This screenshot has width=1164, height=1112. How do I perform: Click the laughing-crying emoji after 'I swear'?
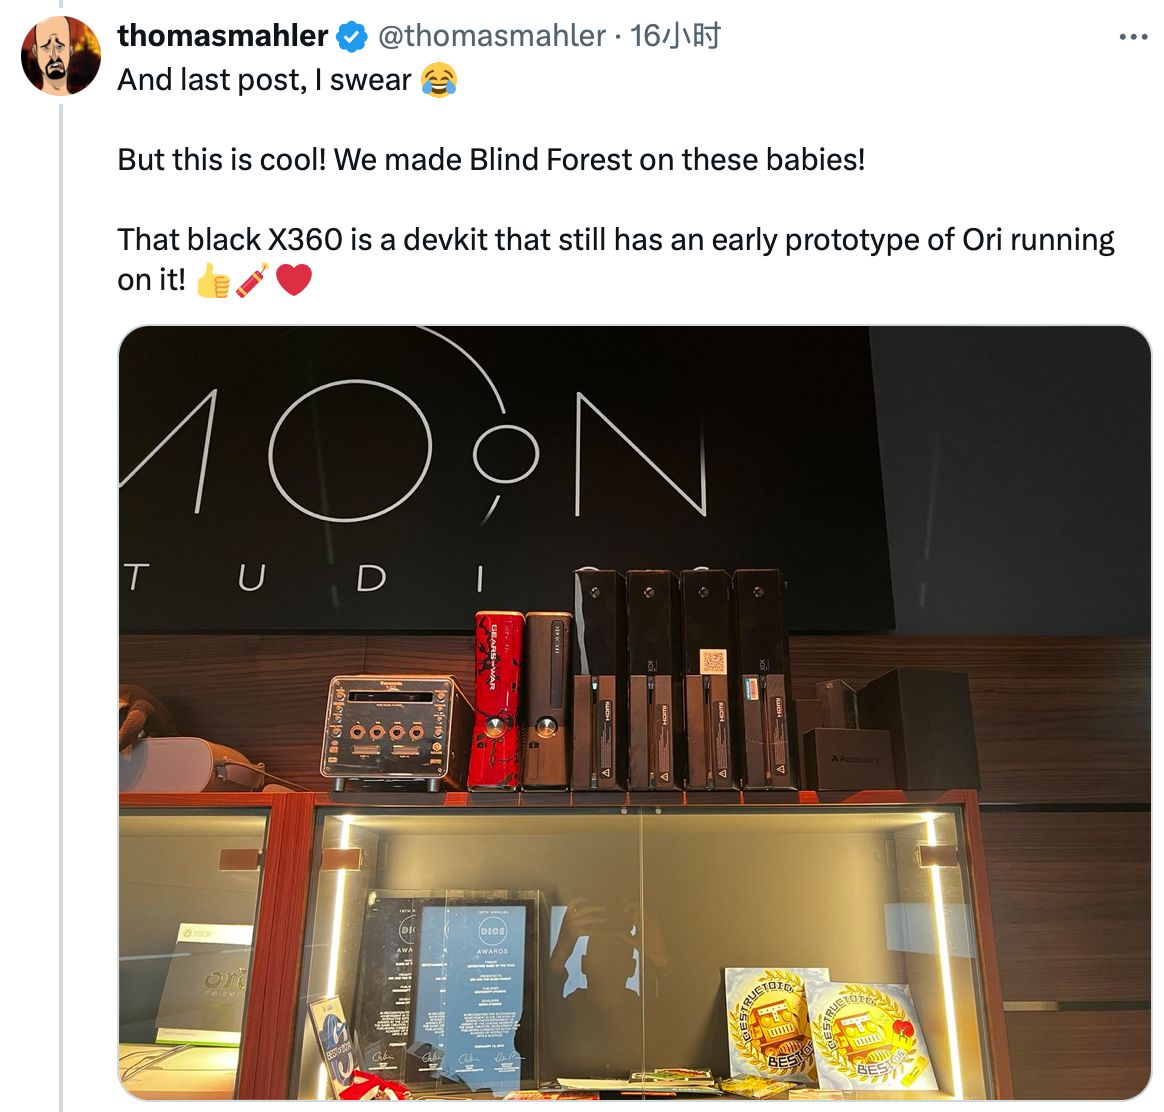439,79
